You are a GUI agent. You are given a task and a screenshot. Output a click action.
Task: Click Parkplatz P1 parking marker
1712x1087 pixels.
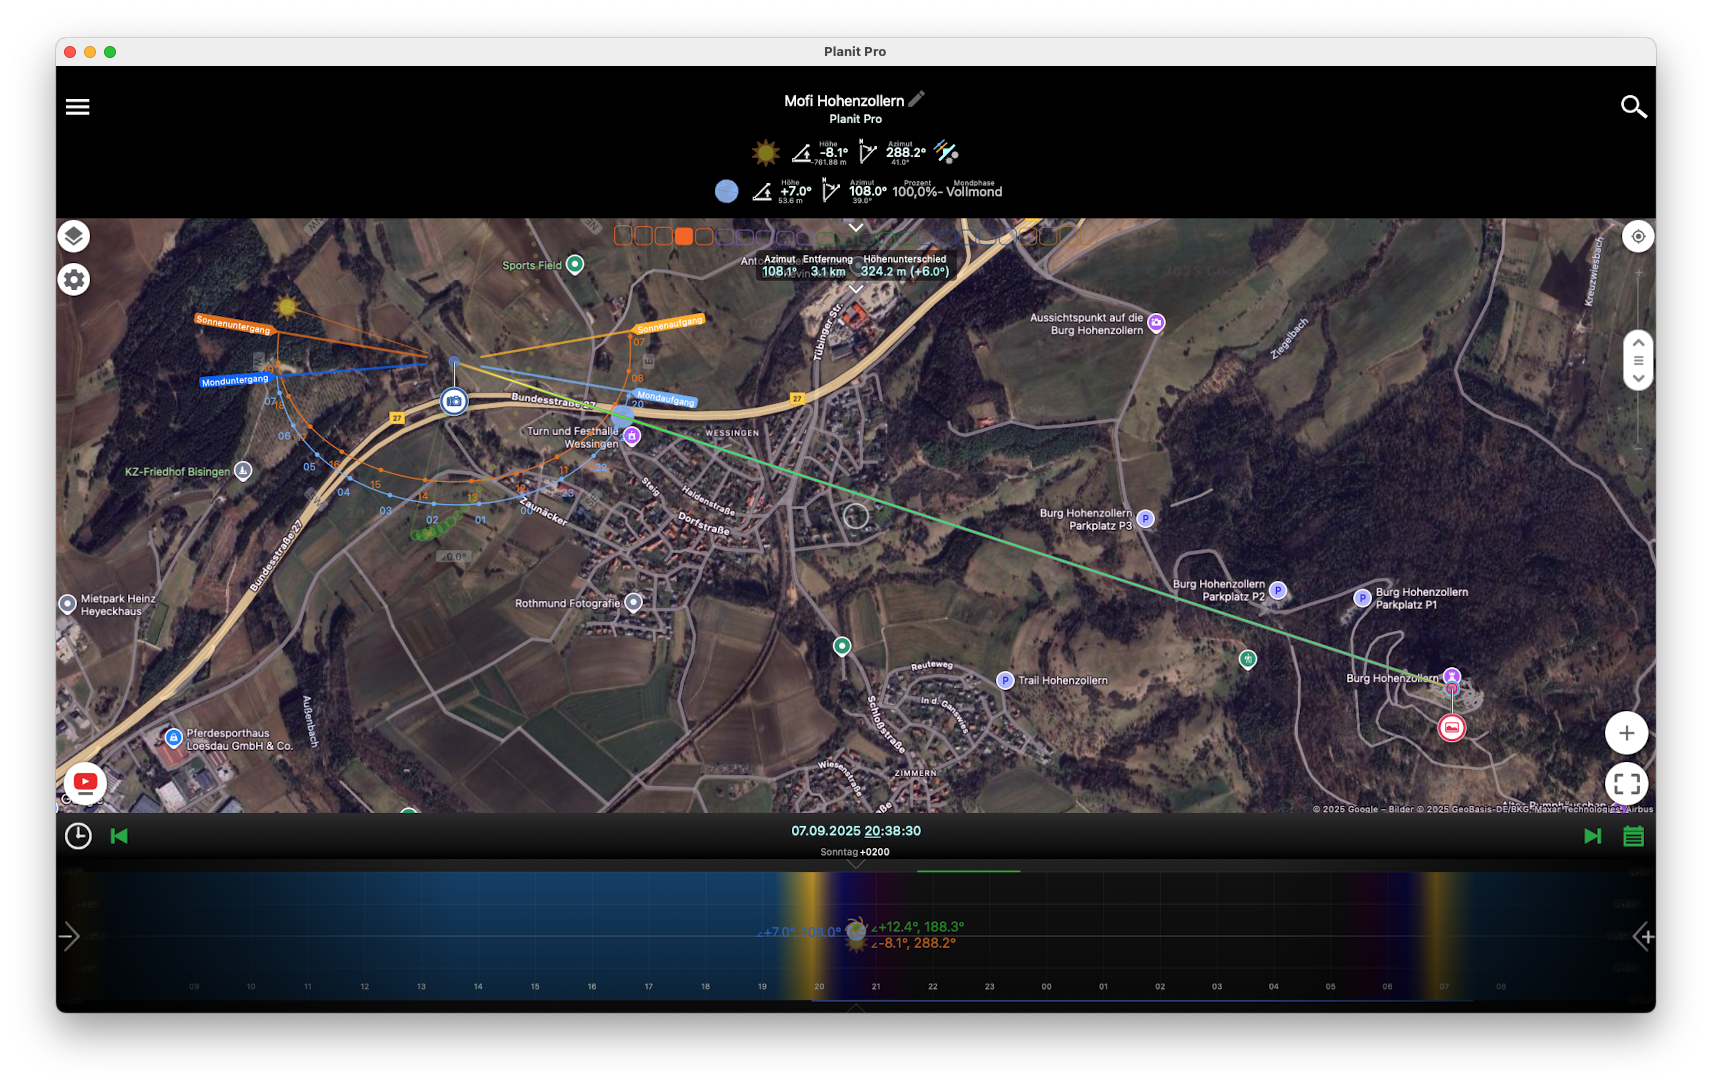(x=1362, y=598)
